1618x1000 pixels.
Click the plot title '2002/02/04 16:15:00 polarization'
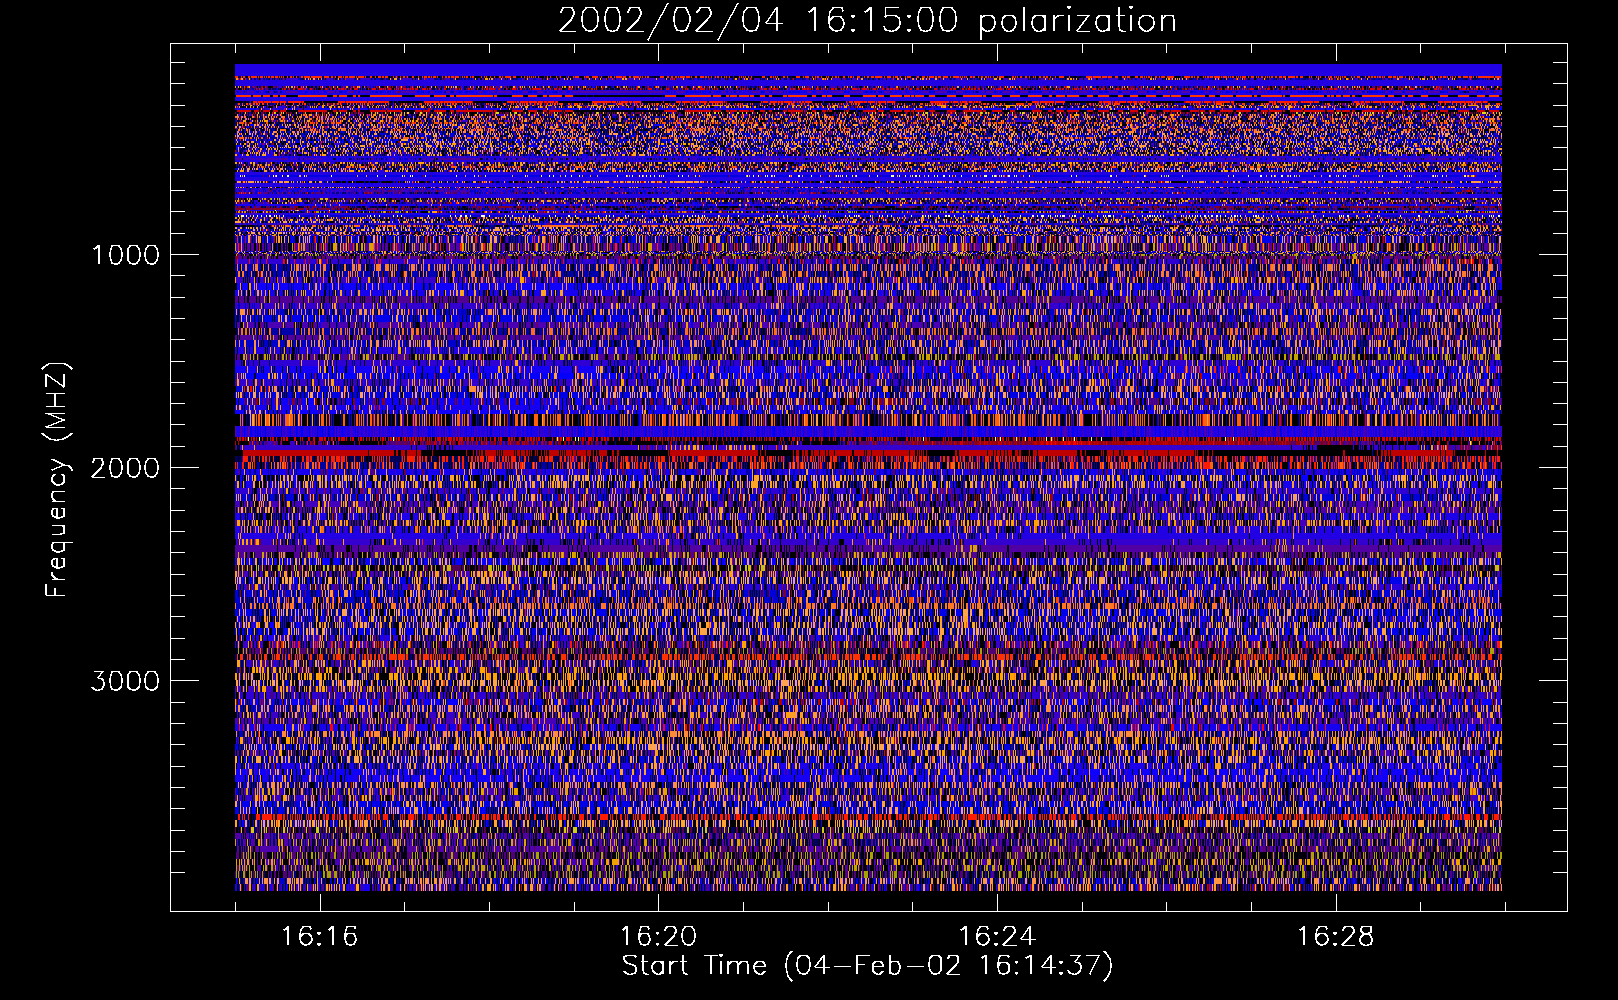tap(867, 21)
